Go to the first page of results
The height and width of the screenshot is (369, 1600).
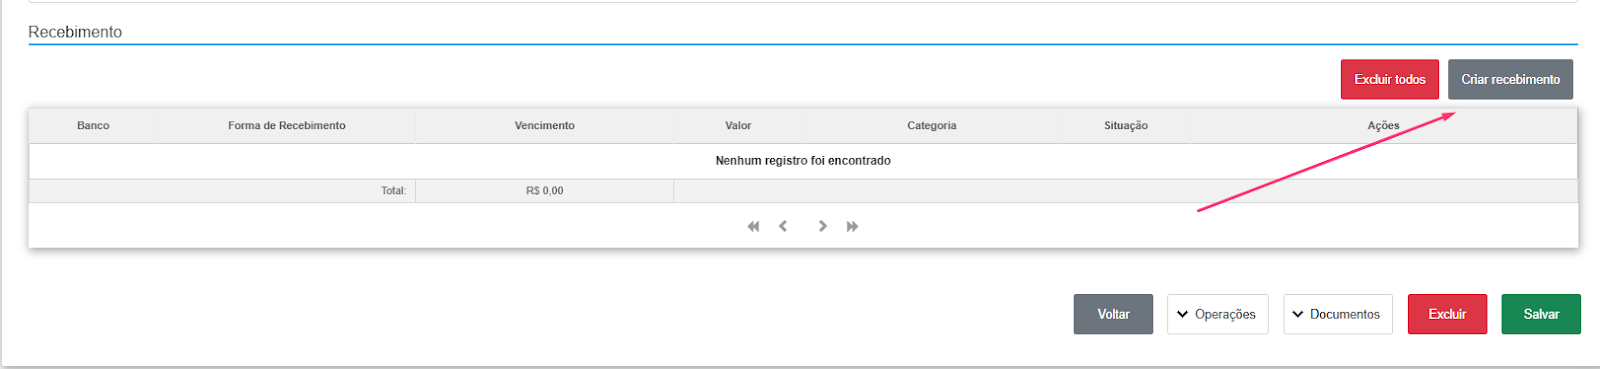point(753,227)
